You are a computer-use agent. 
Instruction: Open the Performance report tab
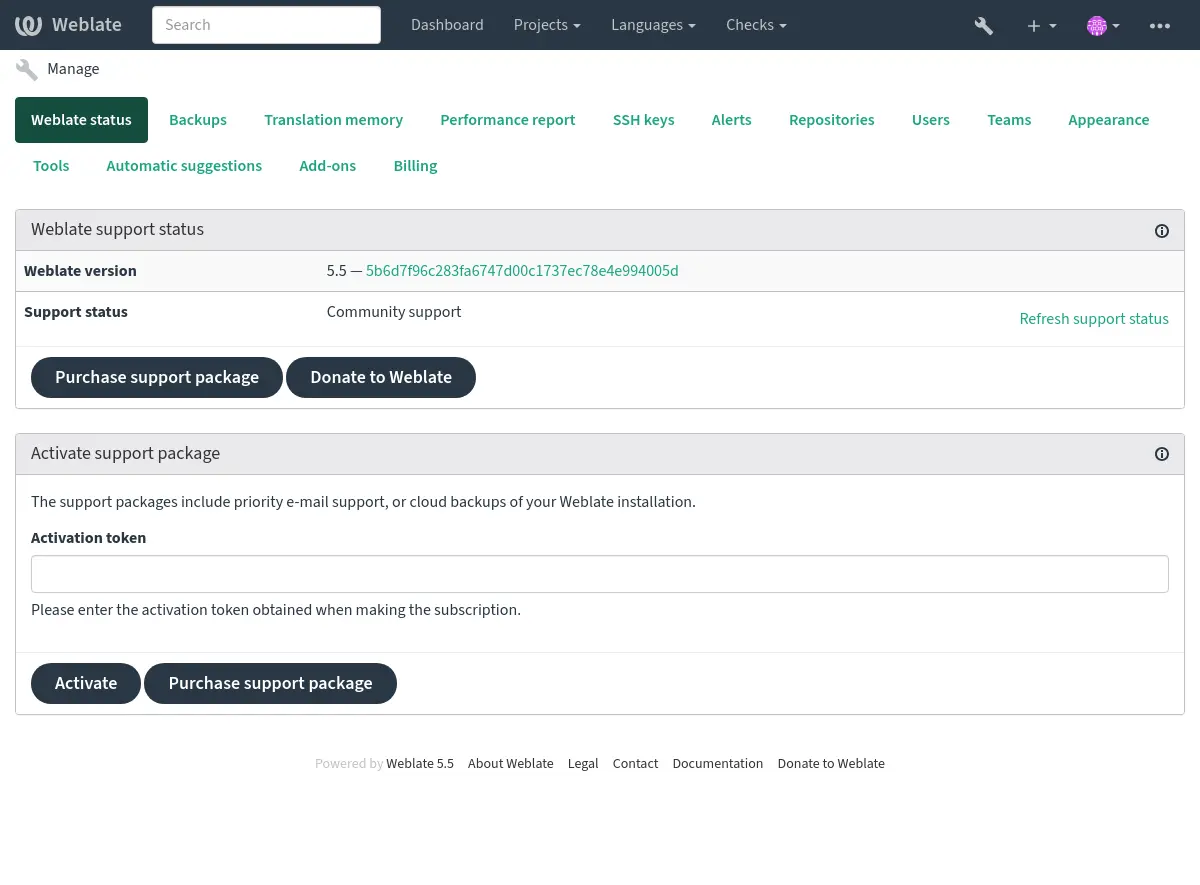pos(508,120)
